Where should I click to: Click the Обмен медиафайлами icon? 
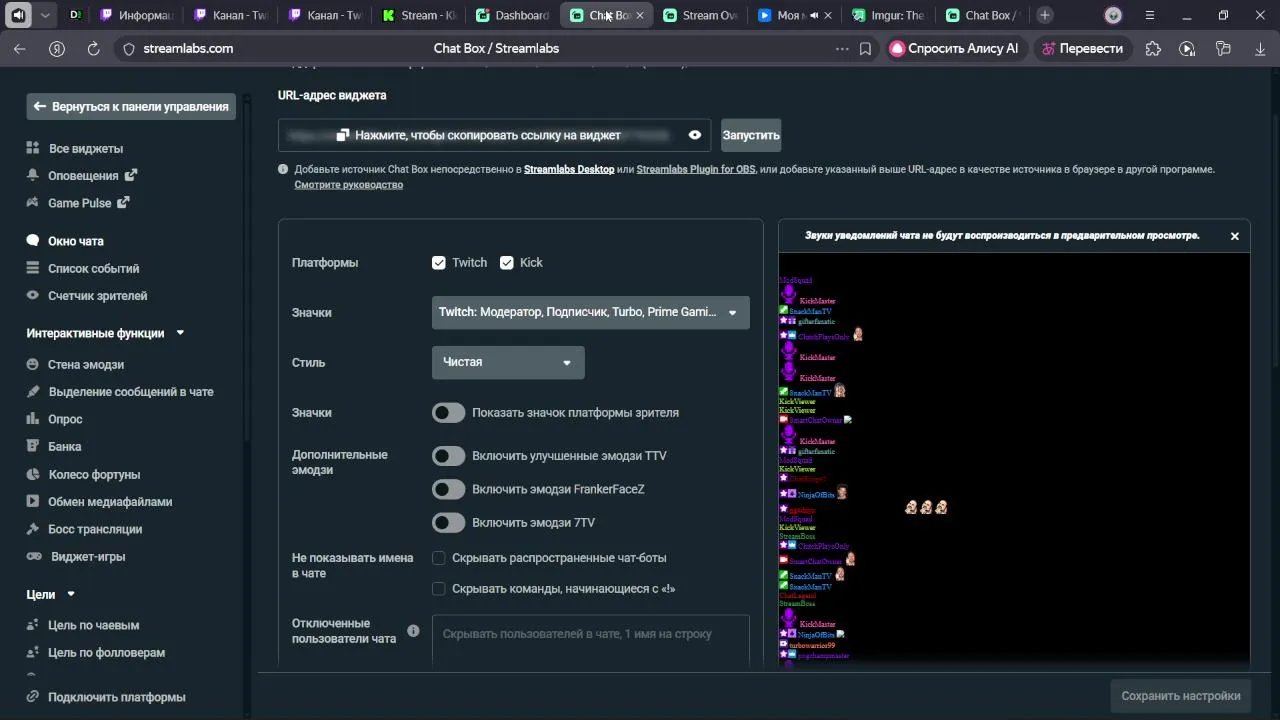(33, 501)
